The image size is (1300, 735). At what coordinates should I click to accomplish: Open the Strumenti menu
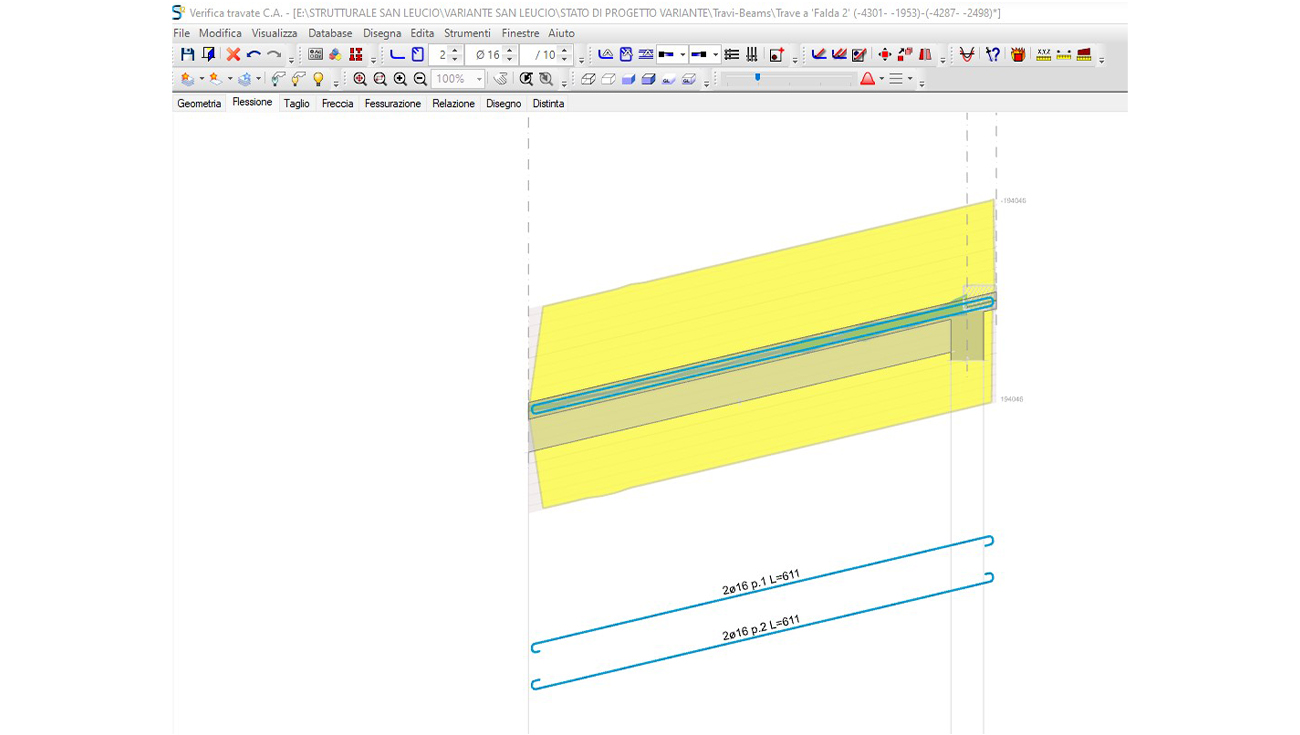coord(467,33)
